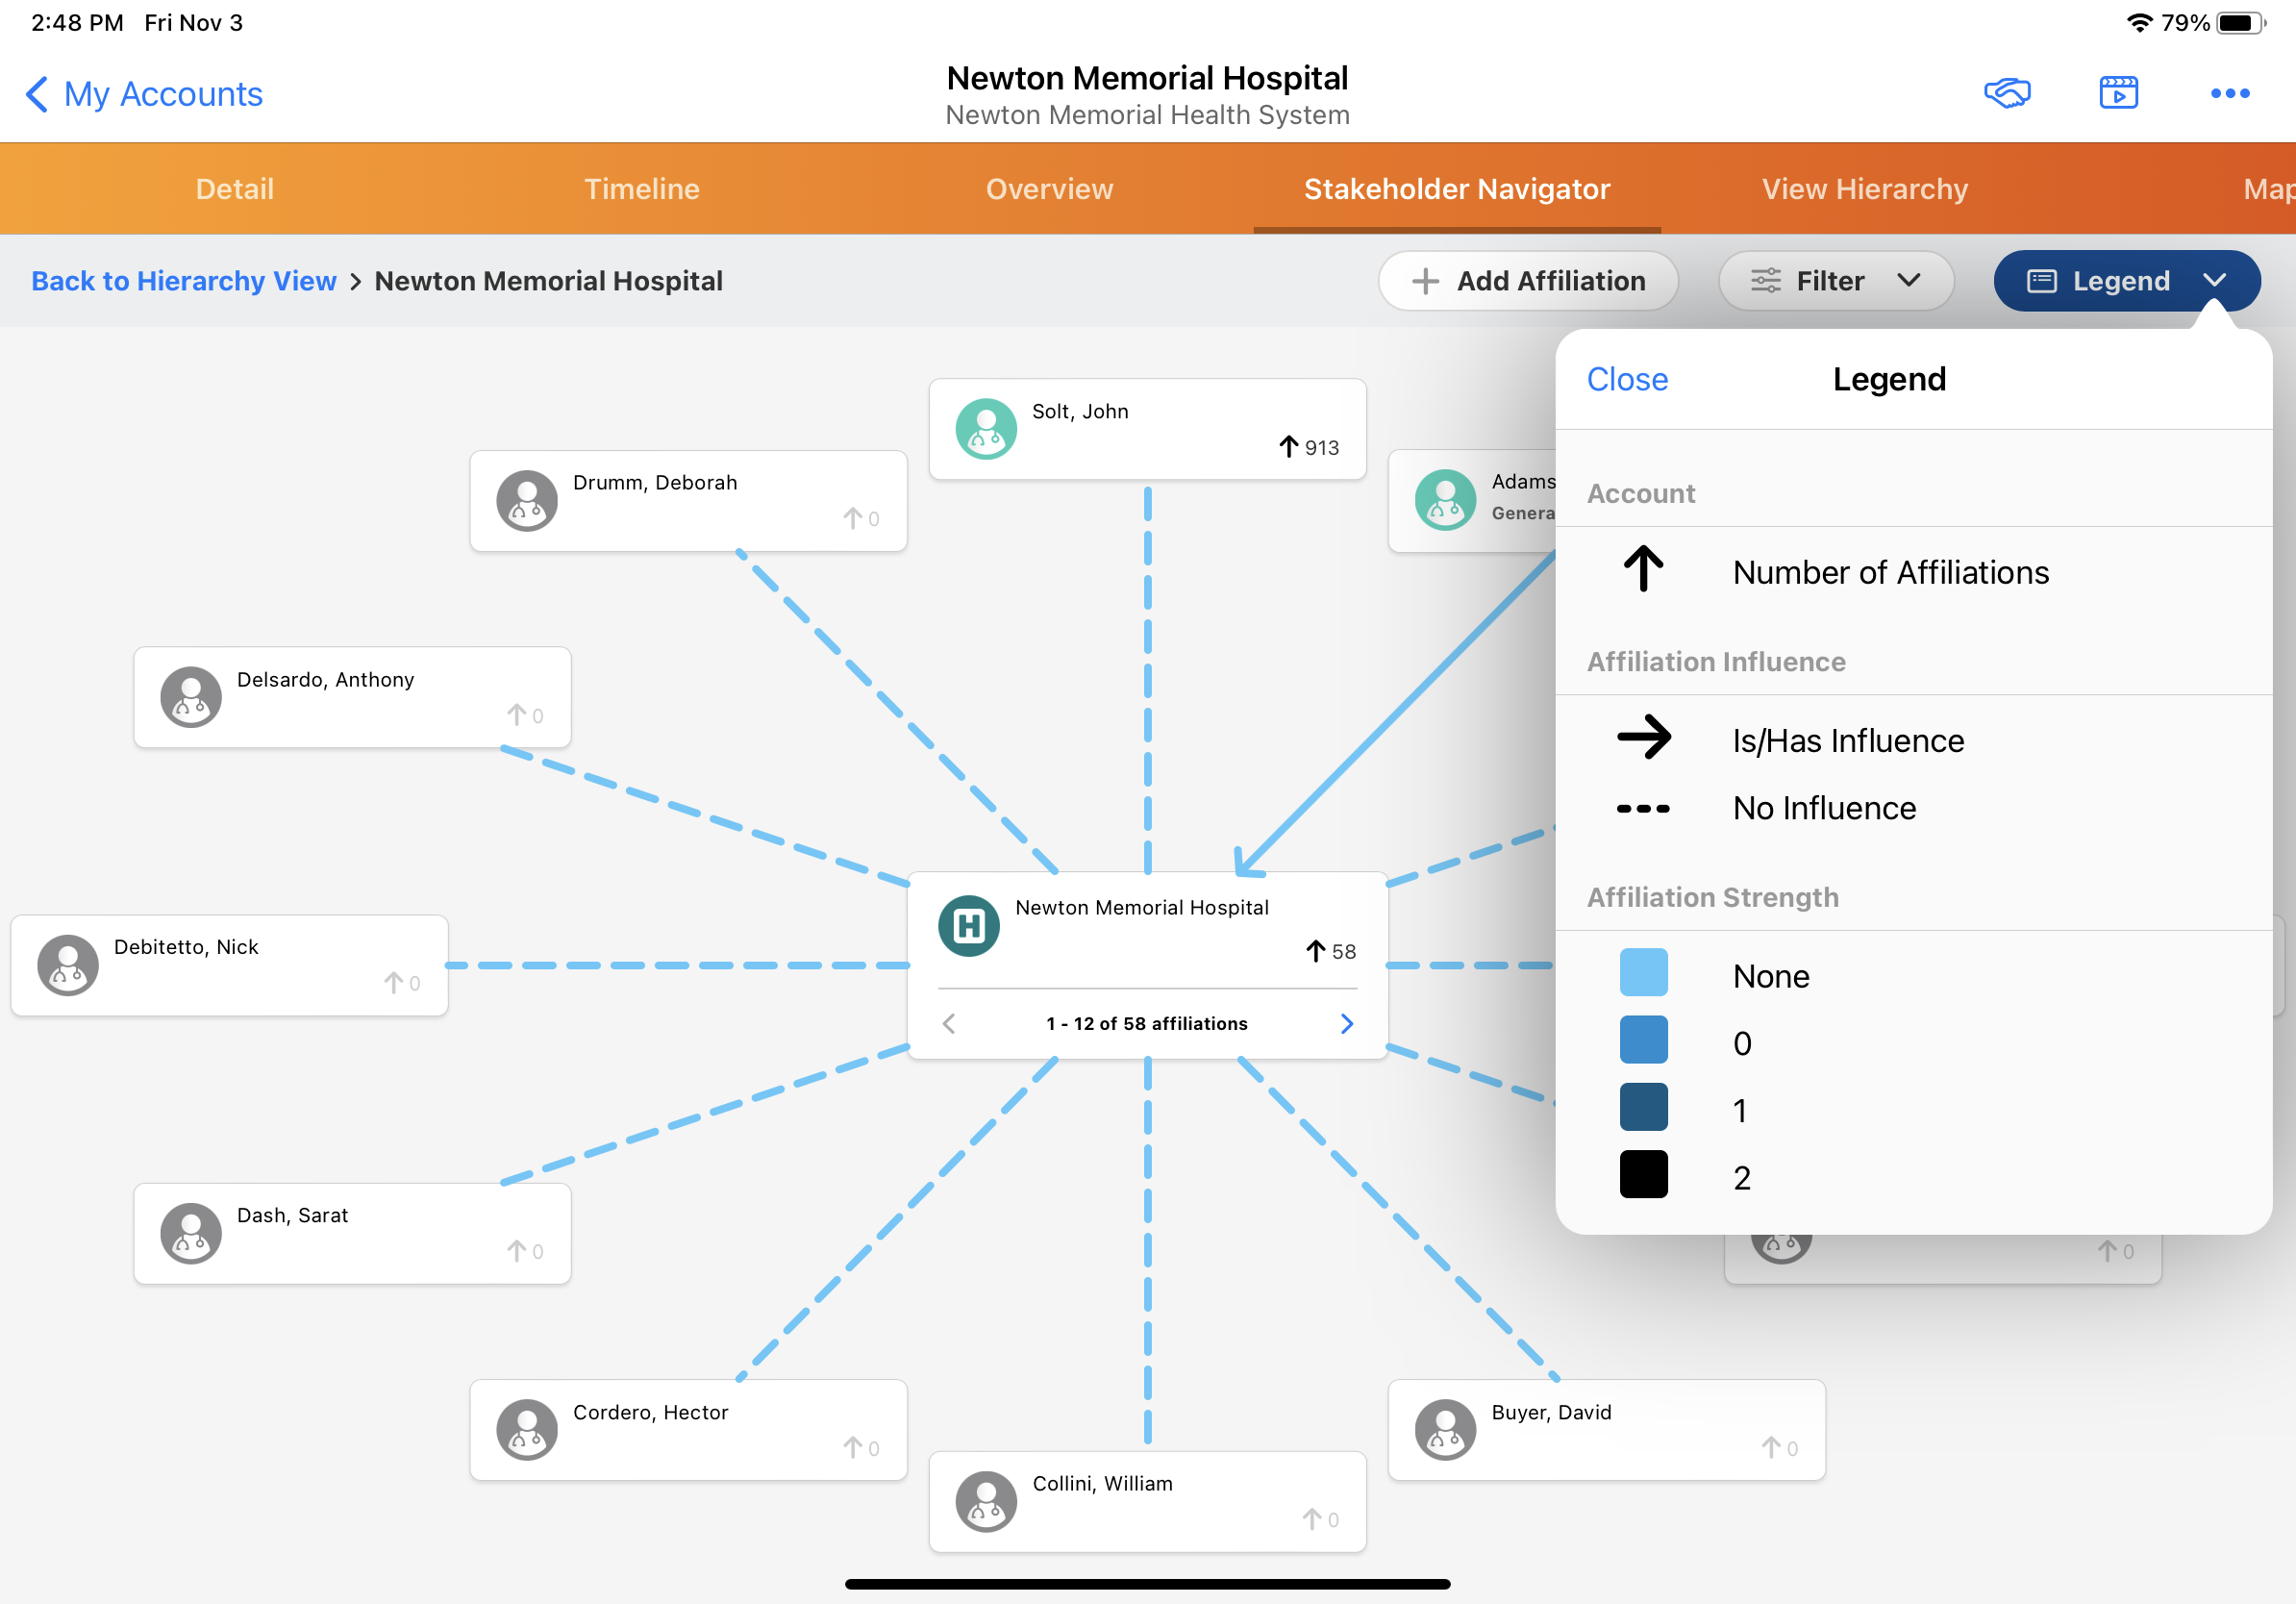Viewport: 2296px width, 1604px height.
Task: Click the None strength light-blue swatch
Action: pos(1642,972)
